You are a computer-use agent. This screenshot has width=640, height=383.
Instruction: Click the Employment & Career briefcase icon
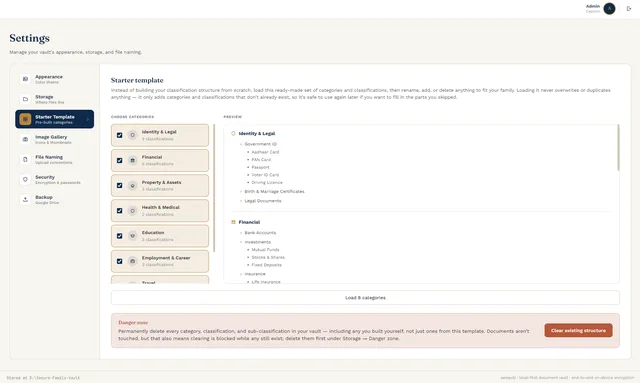pyautogui.click(x=132, y=261)
